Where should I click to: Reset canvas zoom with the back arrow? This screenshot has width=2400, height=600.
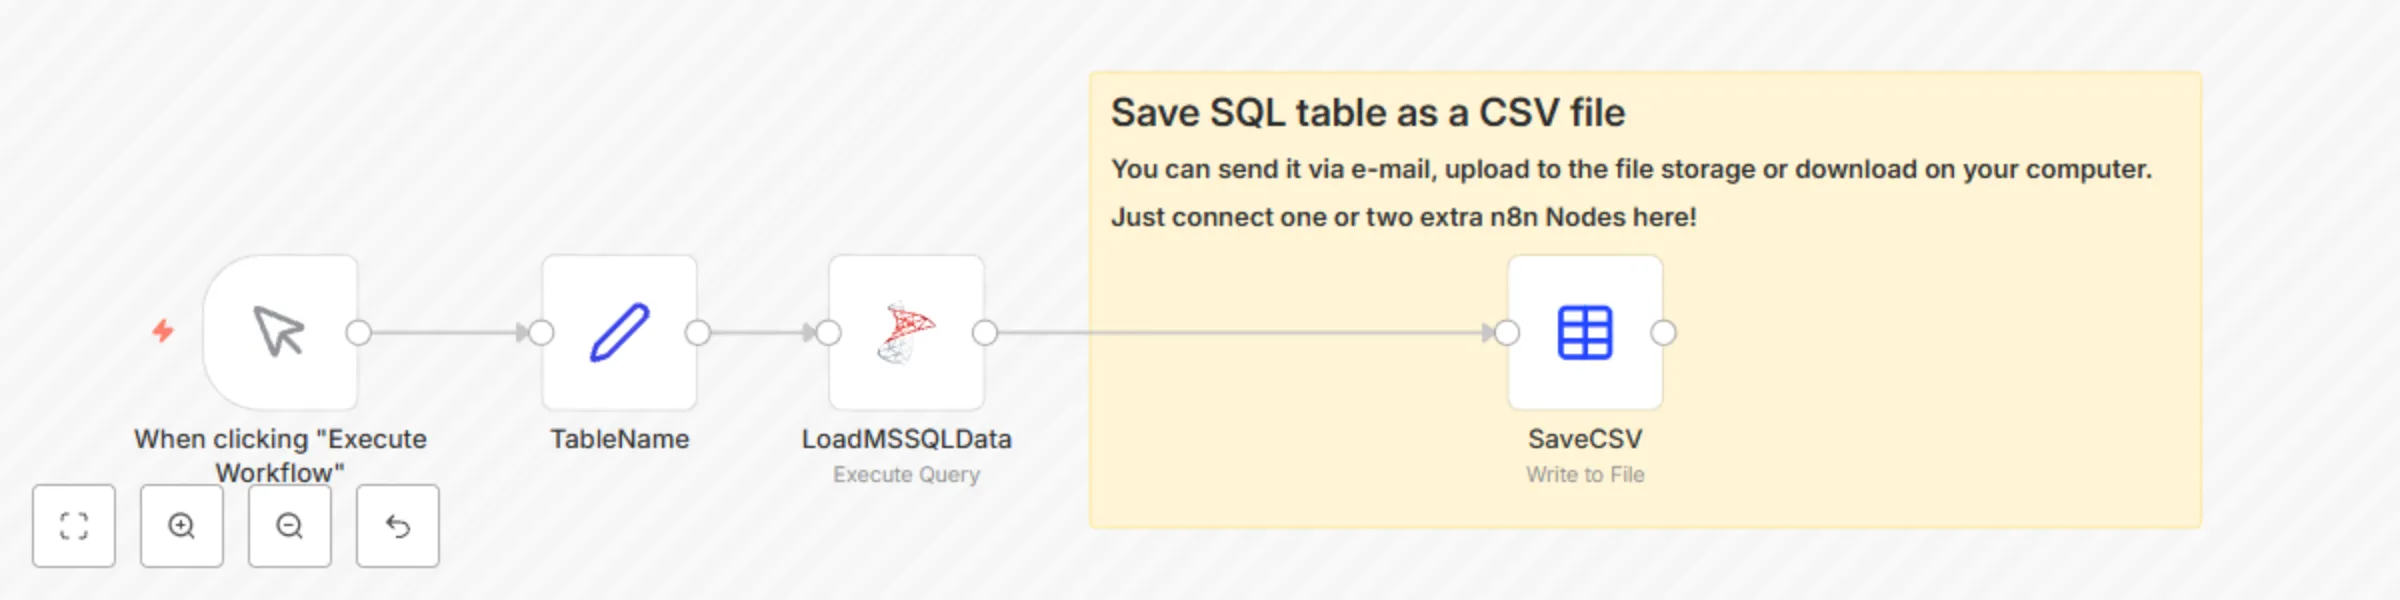398,526
